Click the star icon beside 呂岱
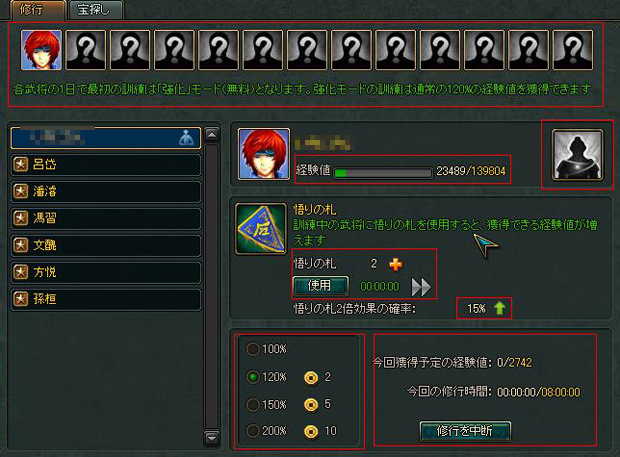Viewport: 620px width, 457px height. [21, 164]
